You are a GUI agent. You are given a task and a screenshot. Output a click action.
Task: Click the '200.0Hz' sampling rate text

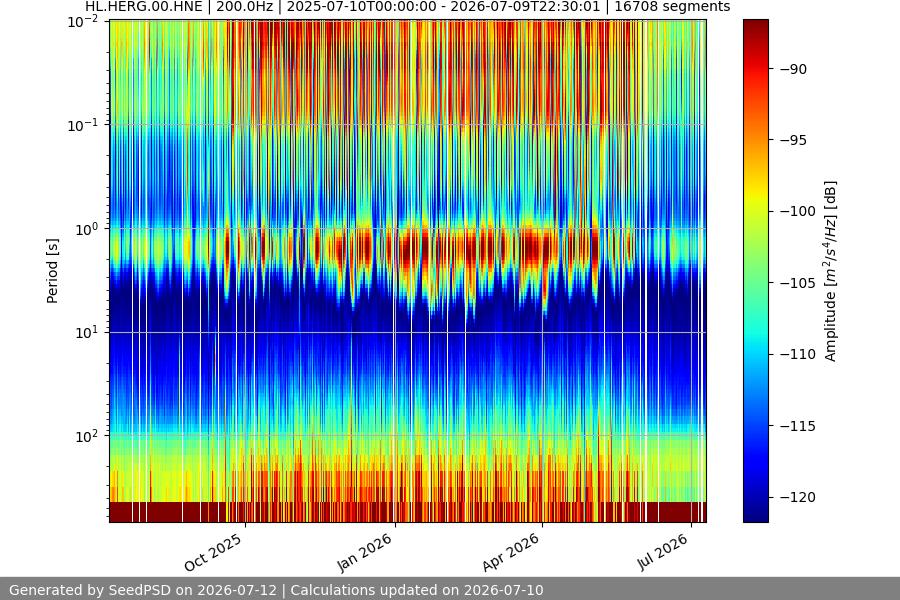tap(245, 7)
